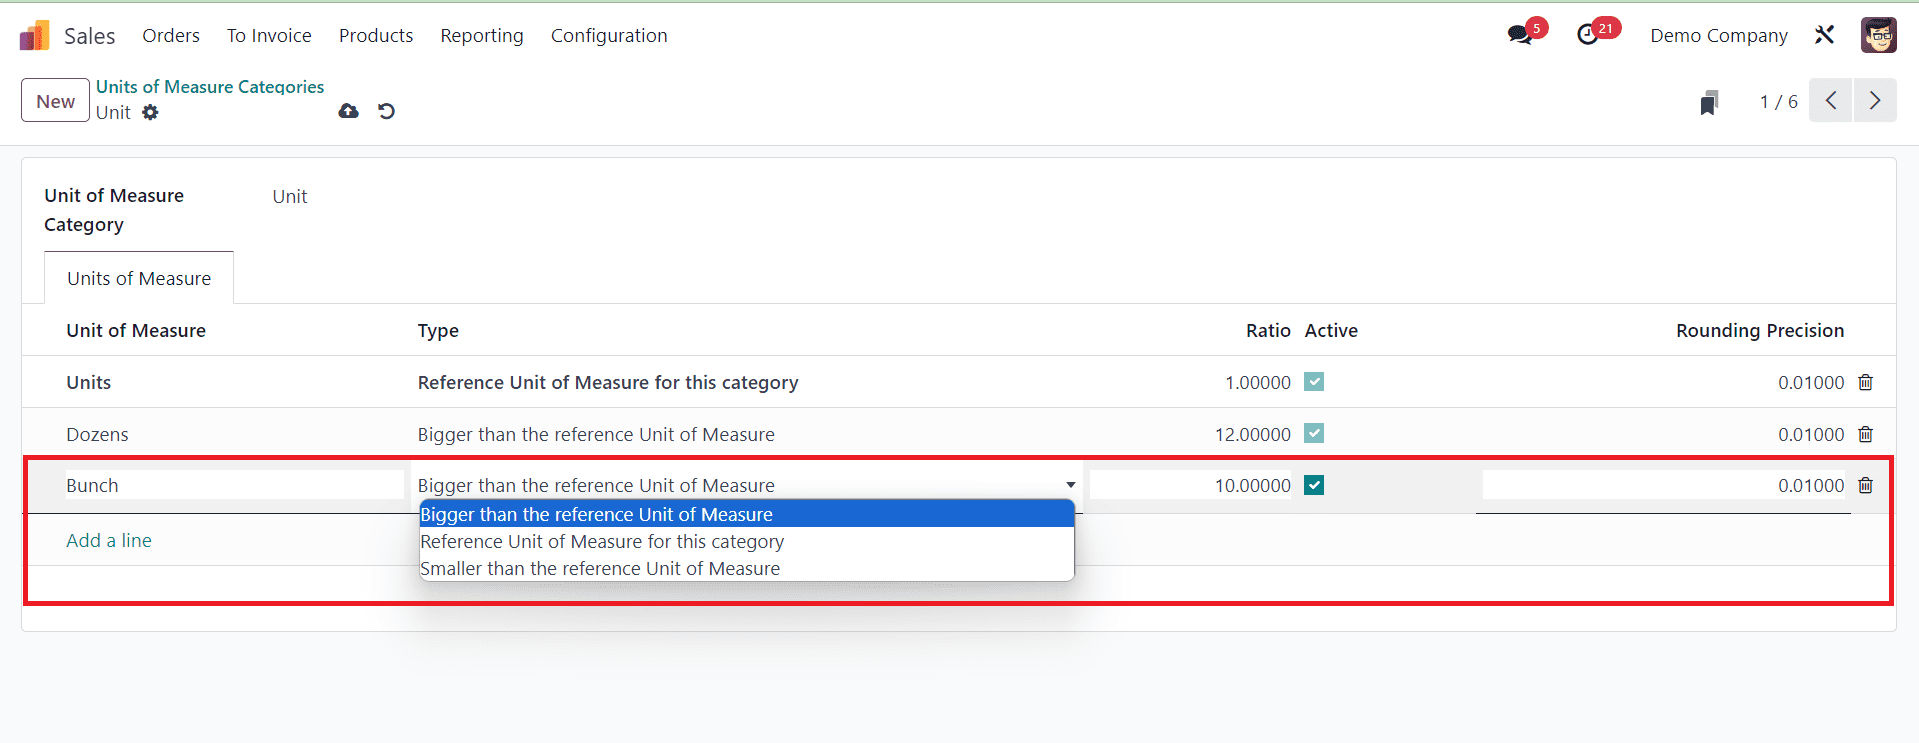Image resolution: width=1919 pixels, height=743 pixels.
Task: Delete the Bunch row
Action: (1866, 486)
